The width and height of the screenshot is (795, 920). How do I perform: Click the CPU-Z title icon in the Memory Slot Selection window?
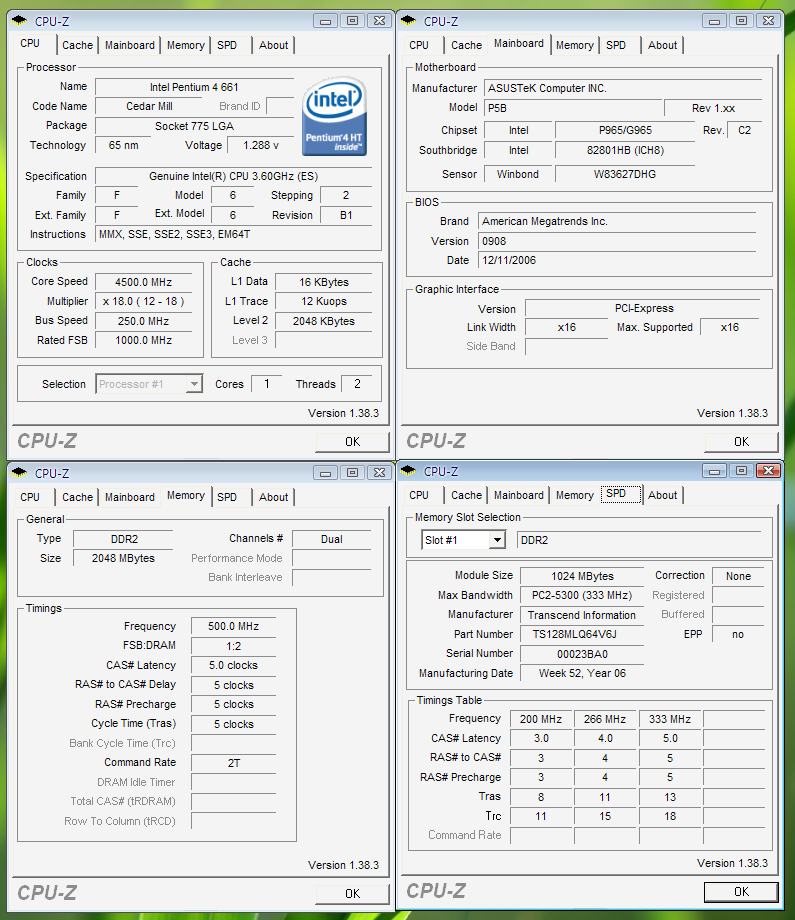pyautogui.click(x=410, y=471)
